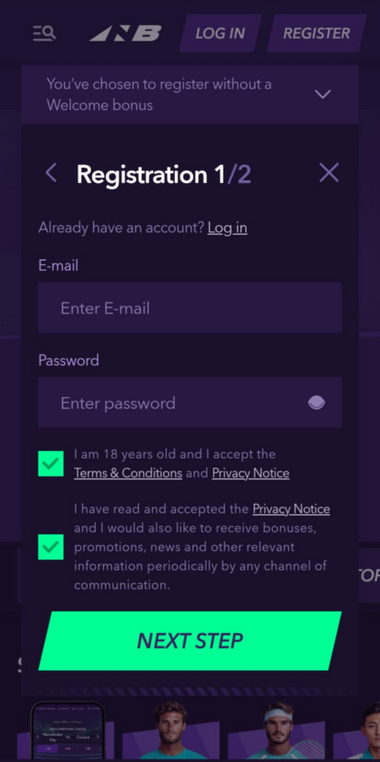The height and width of the screenshot is (762, 380).
Task: Uncheck the receive bonuses and promotions checkbox
Action: (51, 547)
